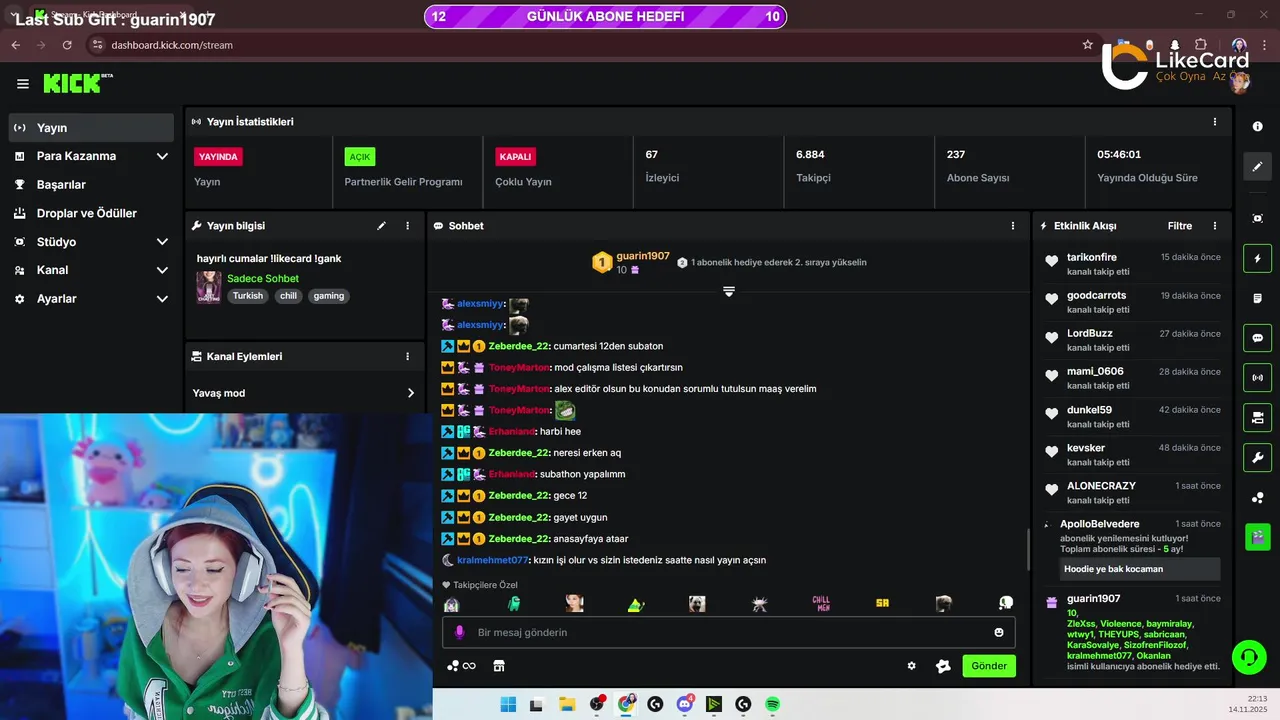
Task: Collapse the pinned gift leaderboard arrow
Action: coord(729,291)
